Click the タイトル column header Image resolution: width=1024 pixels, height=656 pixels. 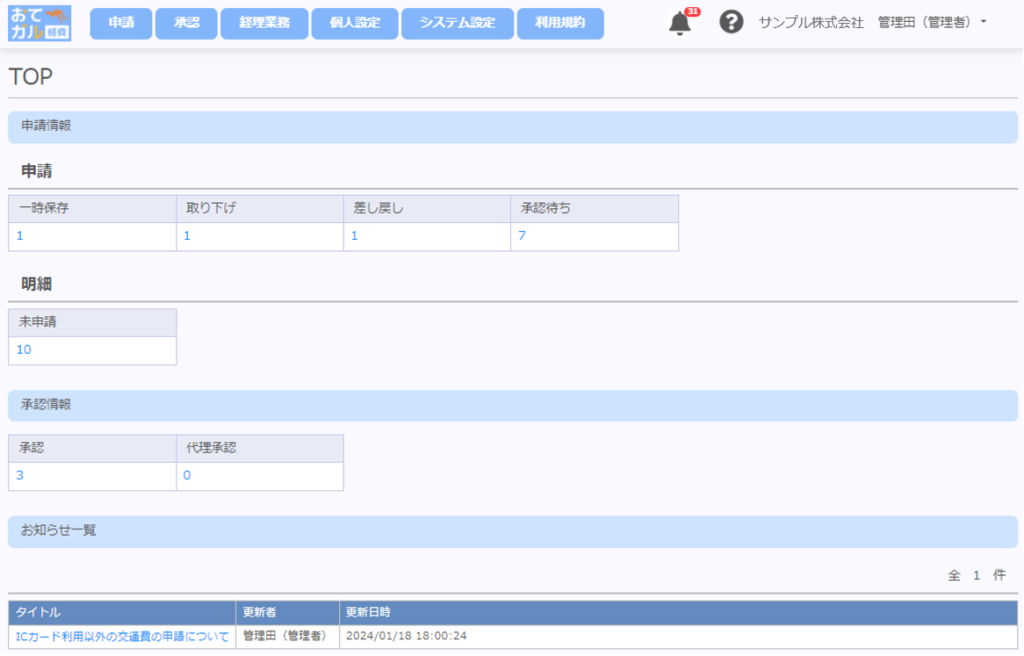point(38,612)
